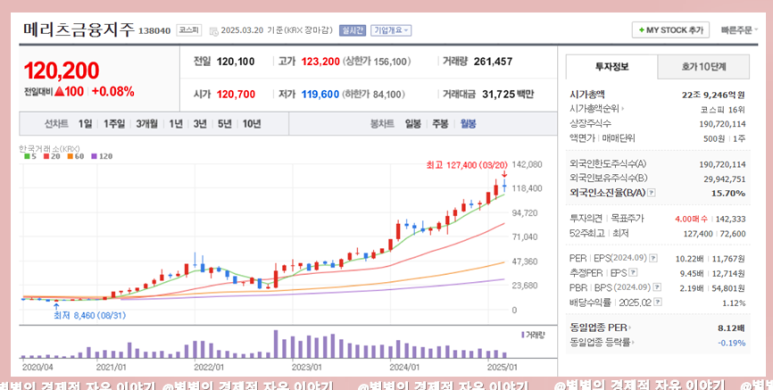
Task: Click the 142,080 y-axis label
Action: (527, 165)
